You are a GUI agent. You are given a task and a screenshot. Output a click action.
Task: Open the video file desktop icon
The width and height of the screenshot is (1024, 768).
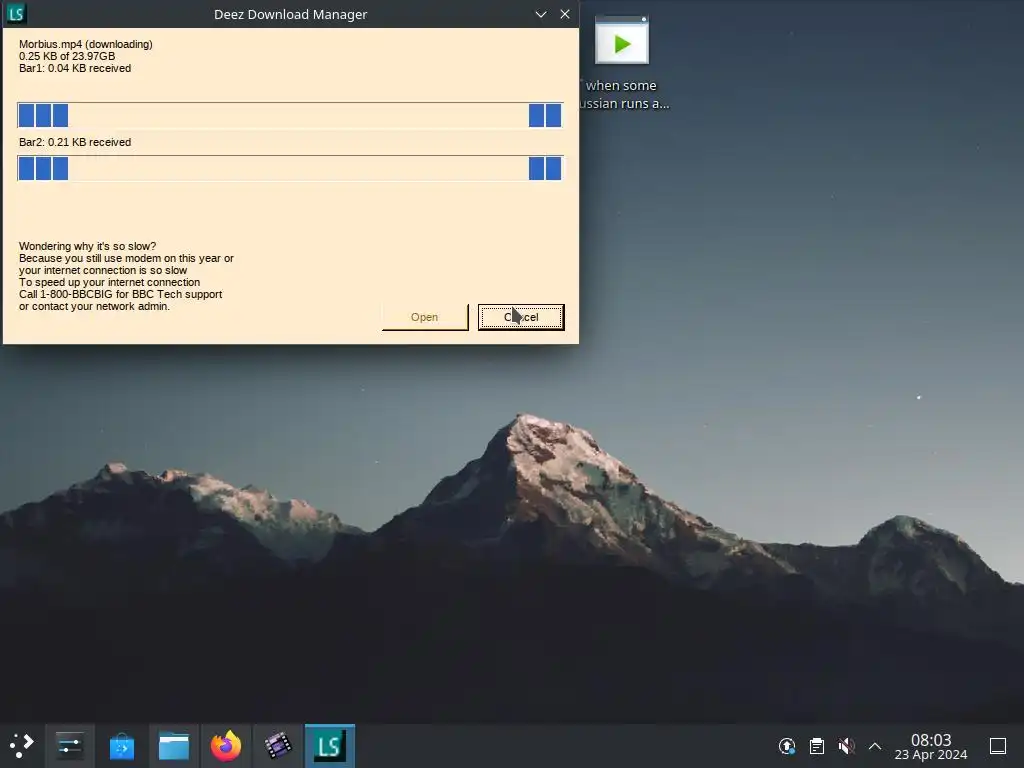pos(622,41)
